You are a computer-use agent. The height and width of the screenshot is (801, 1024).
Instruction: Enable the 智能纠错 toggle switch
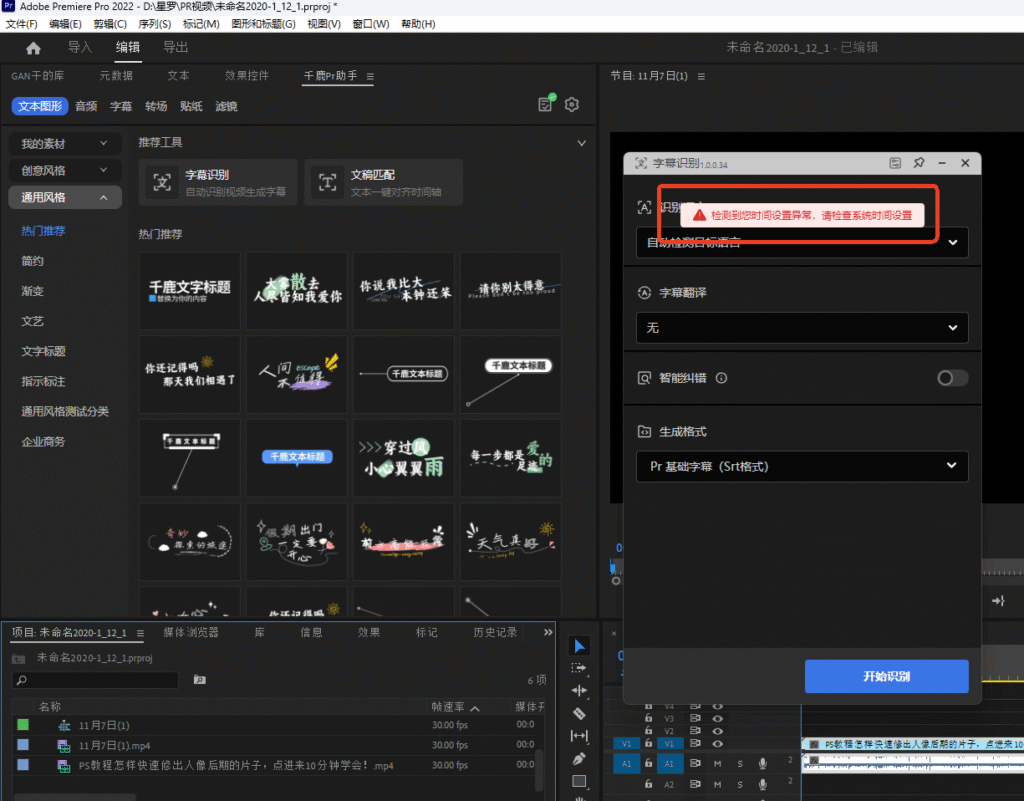[x=952, y=378]
